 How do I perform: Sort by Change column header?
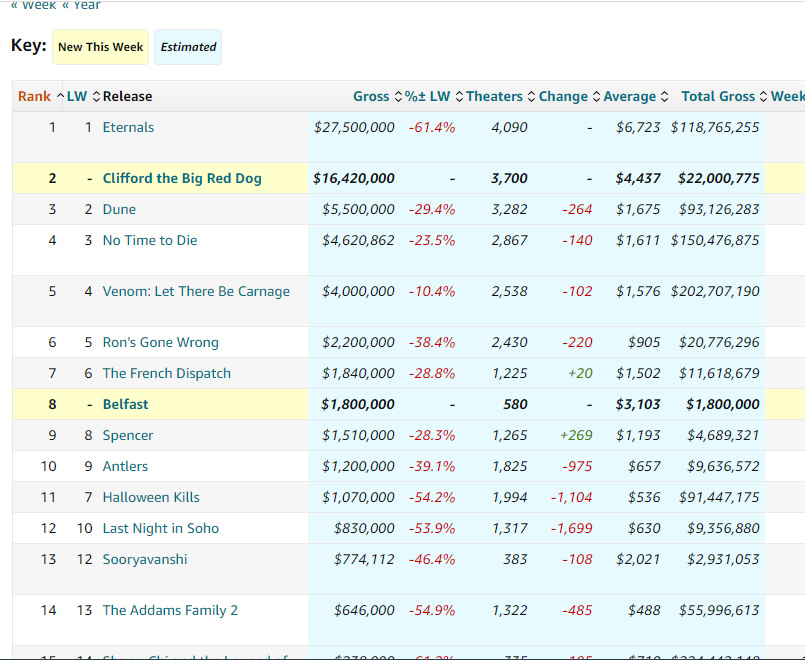click(x=563, y=96)
